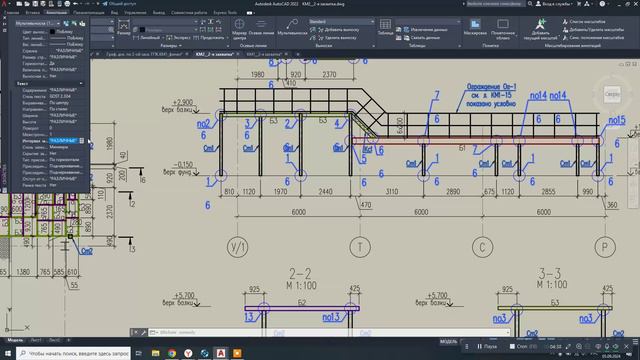Switch to KM2_2-я захватка* drawing tab

click(x=214, y=54)
